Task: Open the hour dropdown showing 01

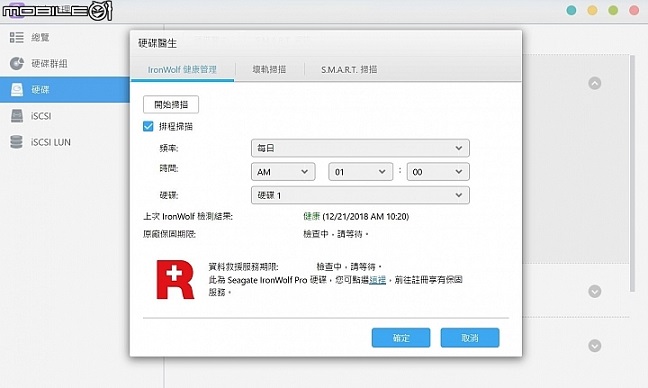Action: click(360, 171)
